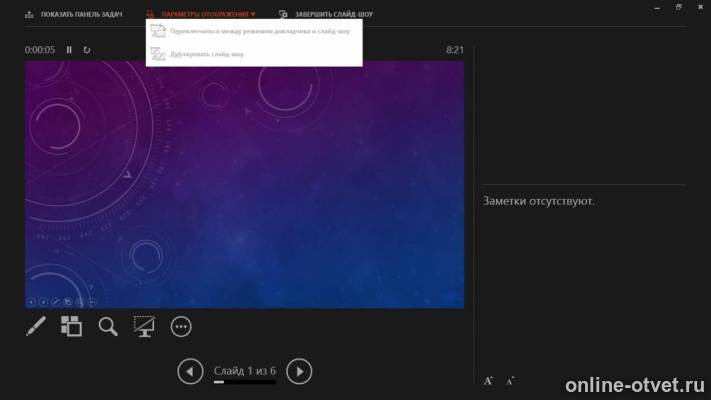
Task: Close the presenter view window
Action: (x=700, y=7)
